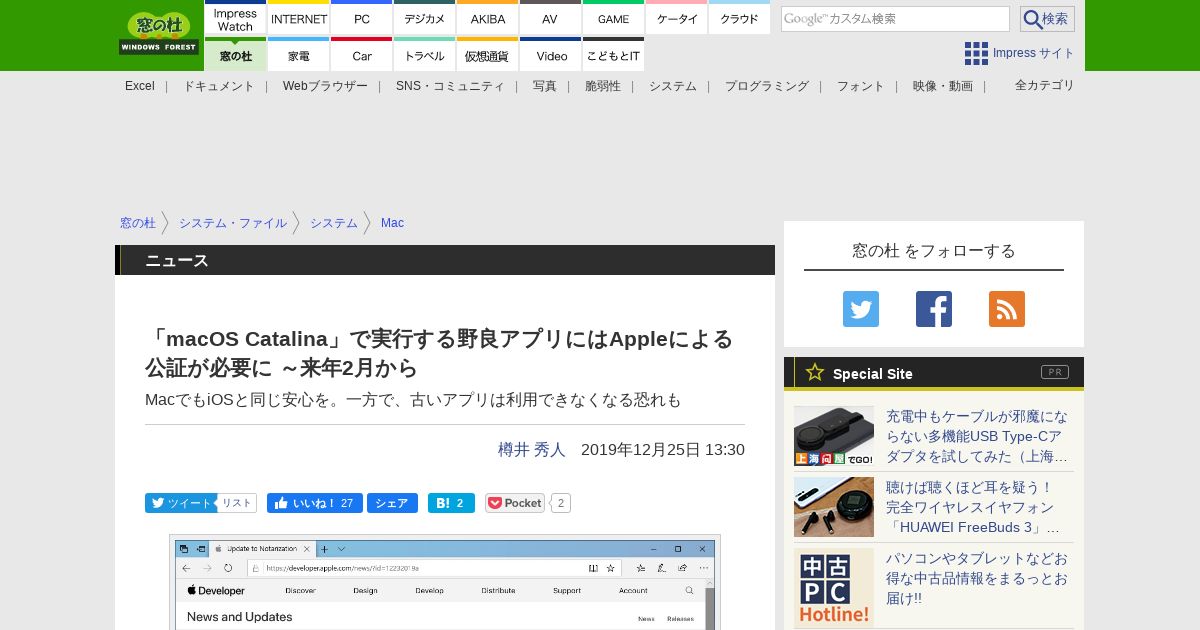The height and width of the screenshot is (630, 1200).
Task: Click the 窓の杜 breadcrumb link
Action: coord(138,223)
